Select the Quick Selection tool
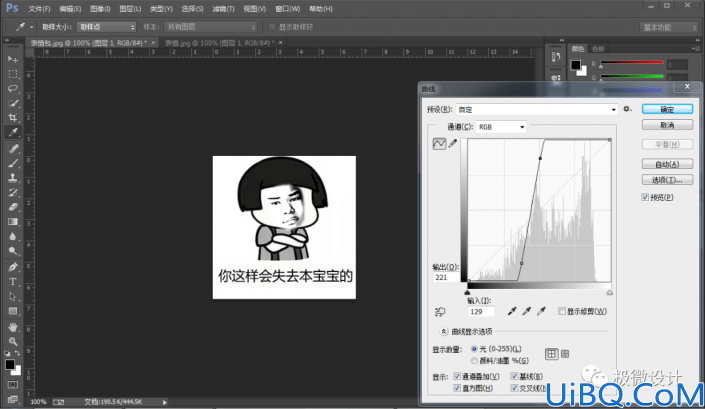705x409 pixels. tap(13, 103)
